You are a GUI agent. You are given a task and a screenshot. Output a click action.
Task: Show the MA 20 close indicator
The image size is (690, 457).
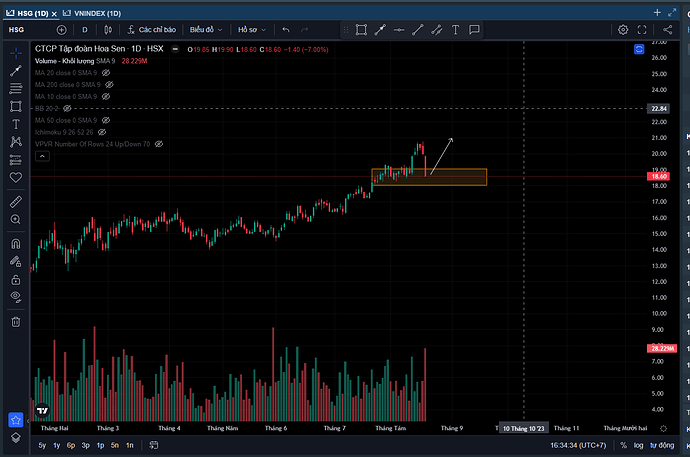click(x=106, y=73)
